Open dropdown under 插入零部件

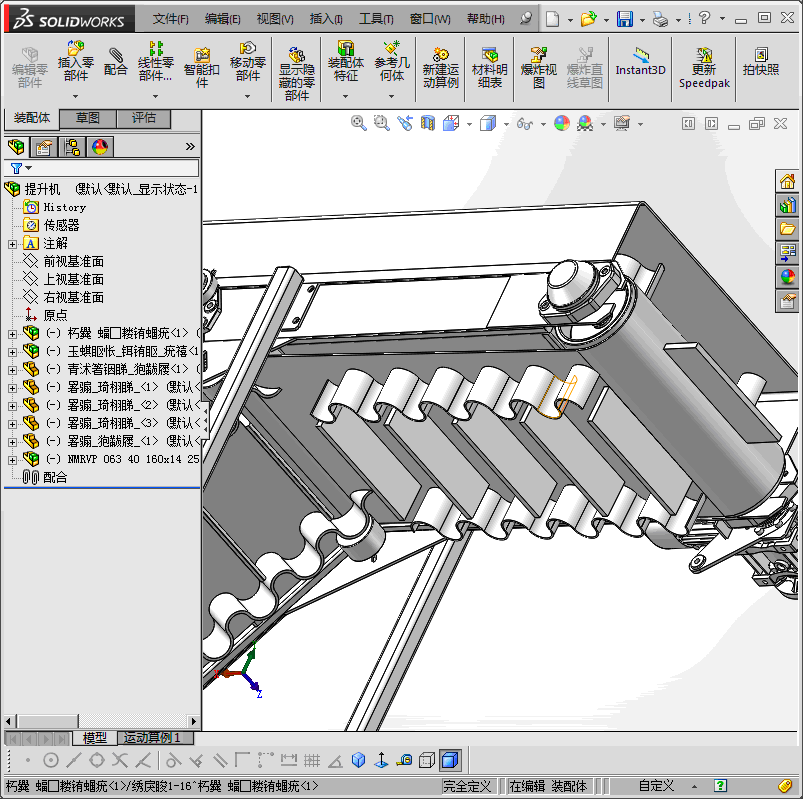(x=76, y=97)
